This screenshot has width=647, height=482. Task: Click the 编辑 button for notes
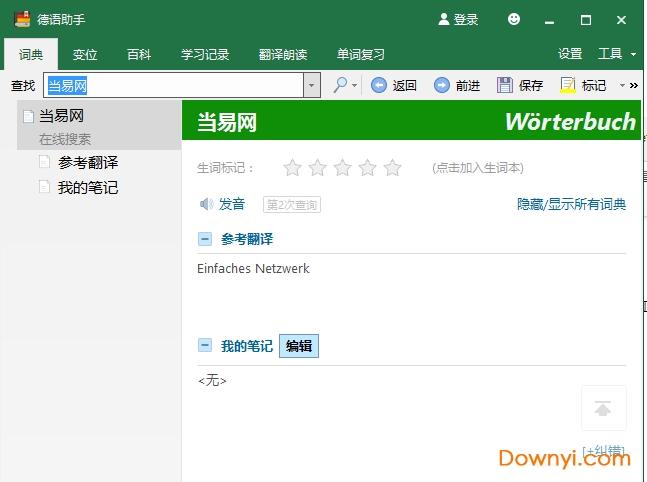click(x=298, y=346)
